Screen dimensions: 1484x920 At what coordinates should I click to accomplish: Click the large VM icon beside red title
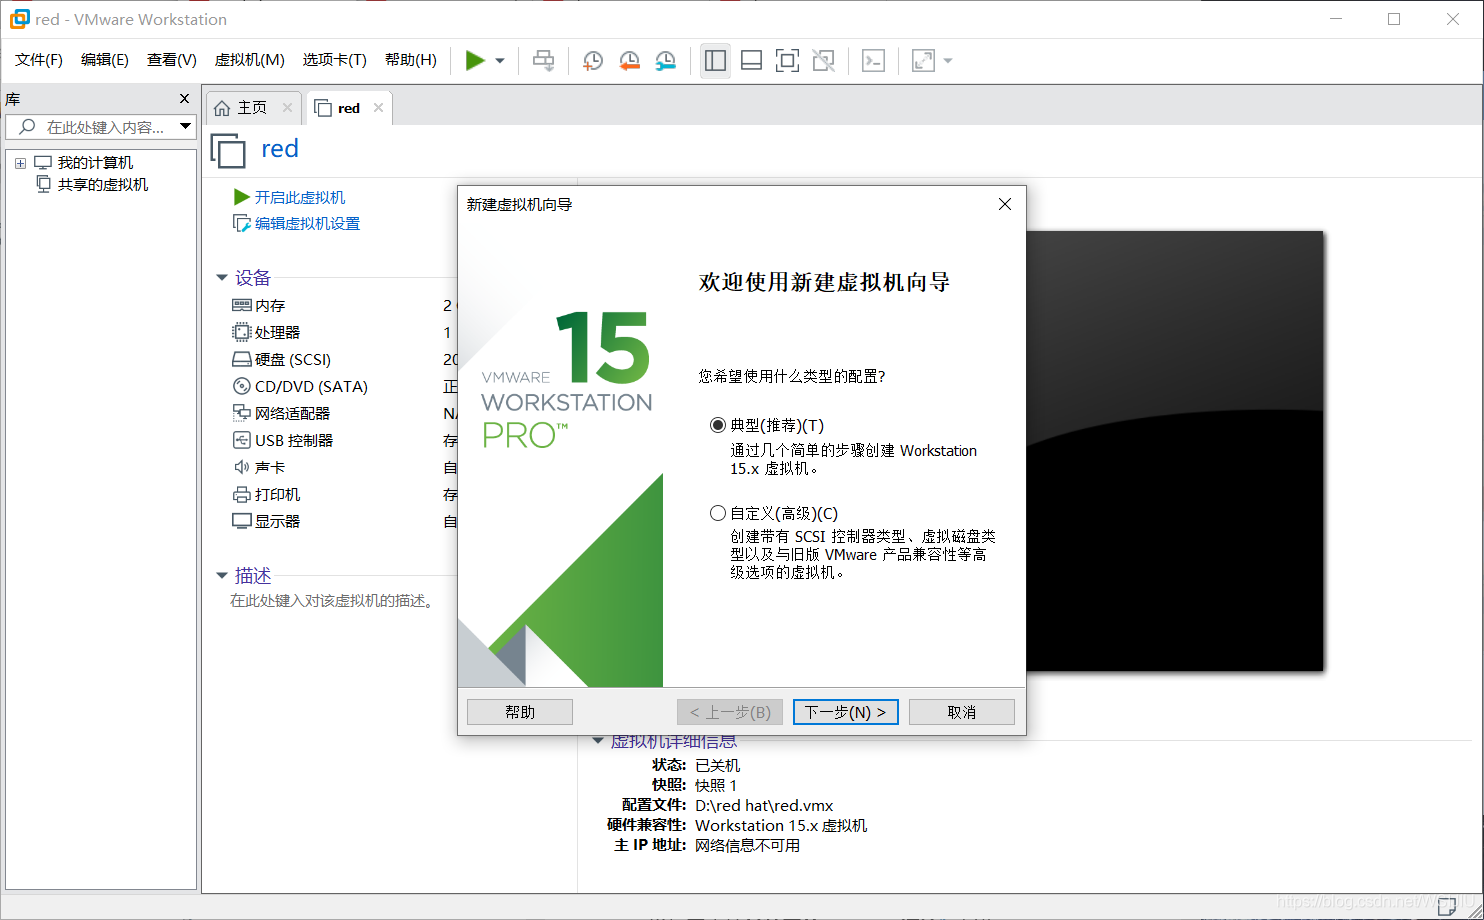click(x=228, y=150)
